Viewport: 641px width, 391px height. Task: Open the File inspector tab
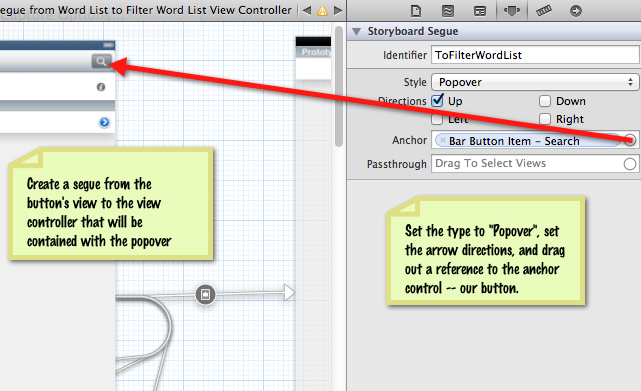coord(416,11)
